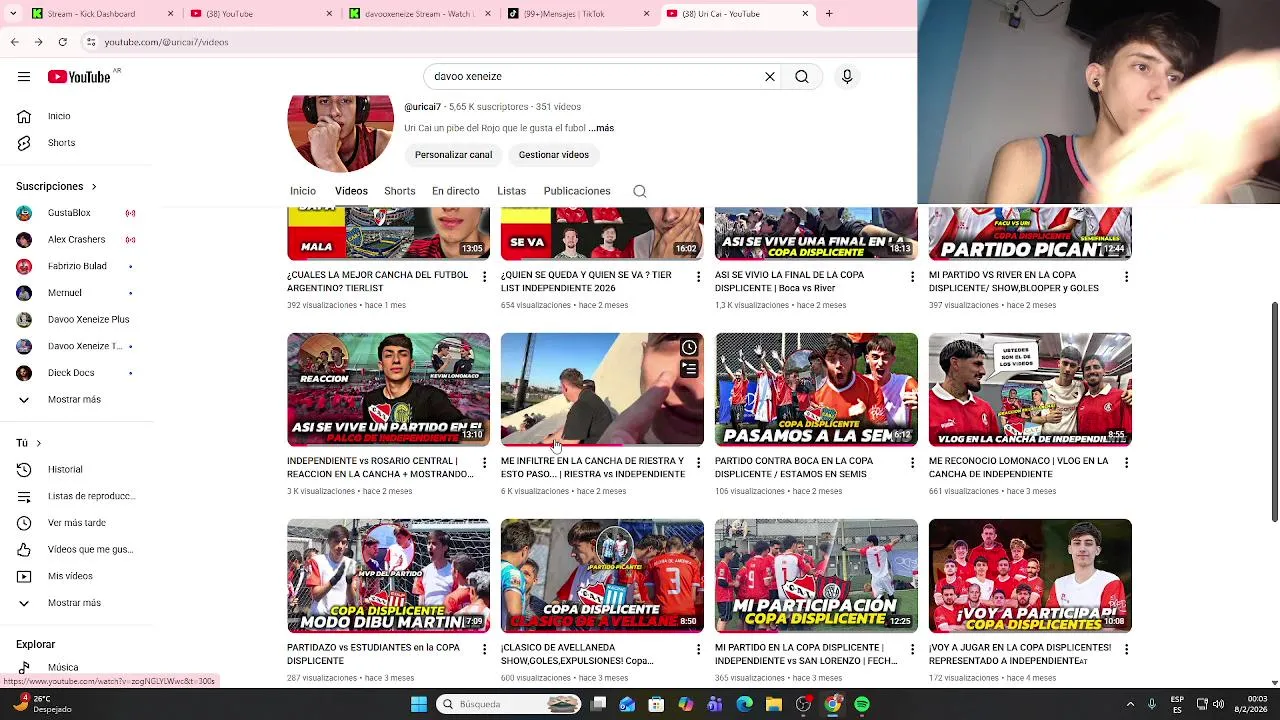Viewport: 1280px width, 720px height.
Task: Start voice search with the microphone icon
Action: [x=847, y=77]
